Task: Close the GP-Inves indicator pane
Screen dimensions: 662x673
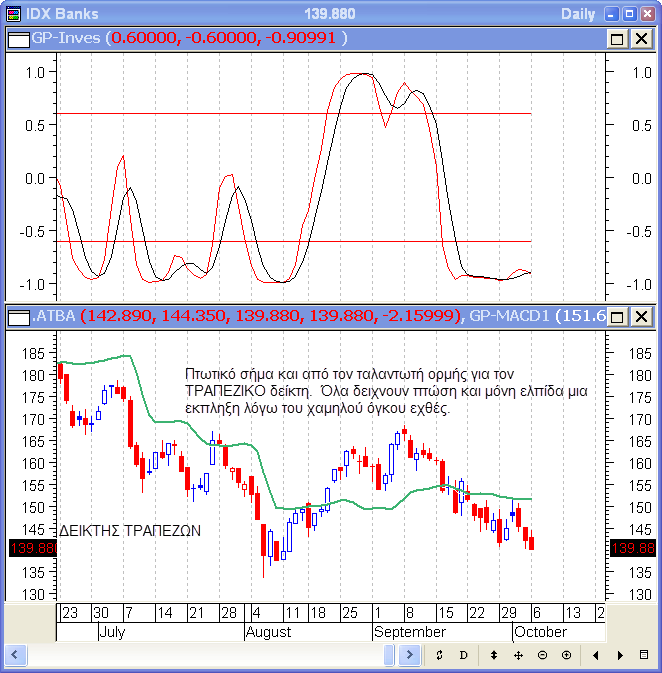Action: coord(640,39)
